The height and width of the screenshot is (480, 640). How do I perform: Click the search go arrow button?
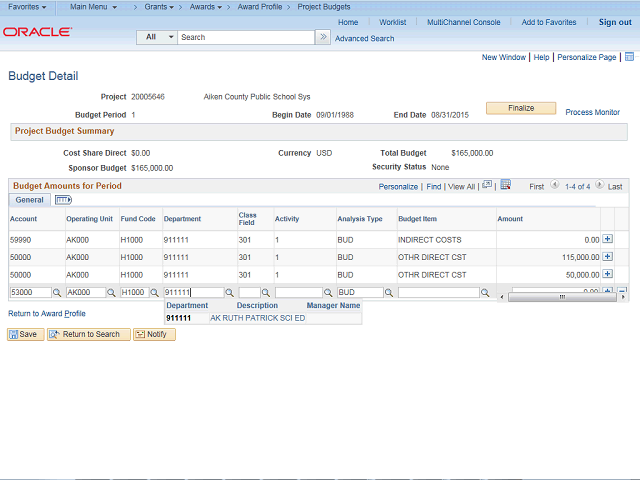pyautogui.click(x=322, y=37)
